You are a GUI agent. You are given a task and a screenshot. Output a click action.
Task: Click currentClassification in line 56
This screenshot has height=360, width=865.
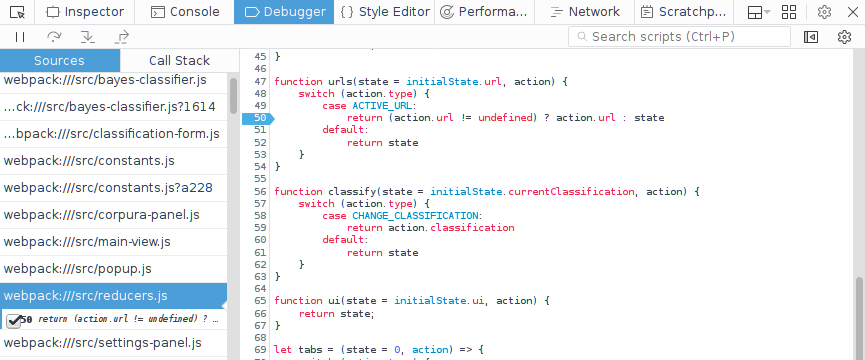[571, 192]
